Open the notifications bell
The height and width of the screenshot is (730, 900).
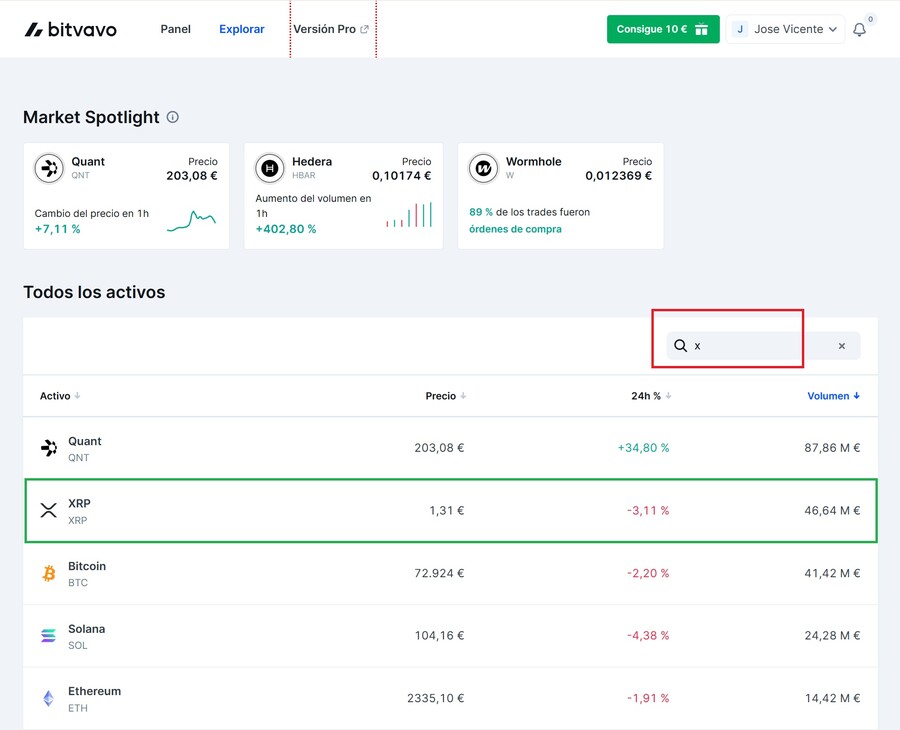pos(859,30)
